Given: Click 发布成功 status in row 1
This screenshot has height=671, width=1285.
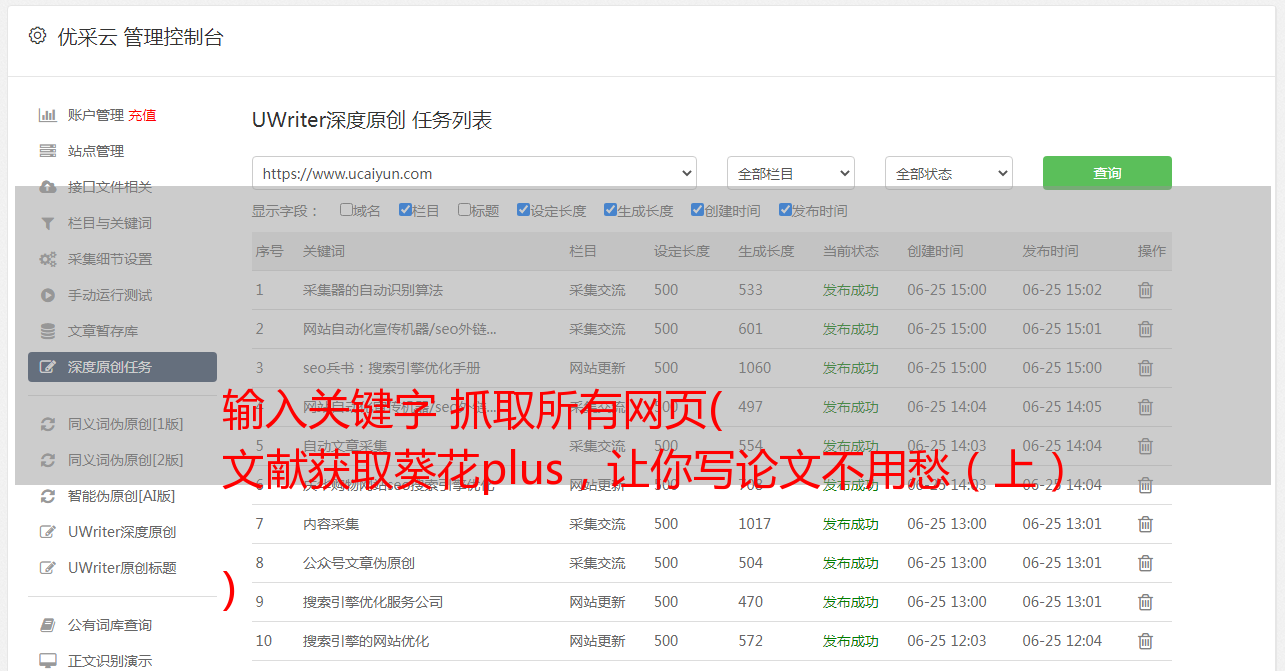Looking at the screenshot, I should 851,290.
